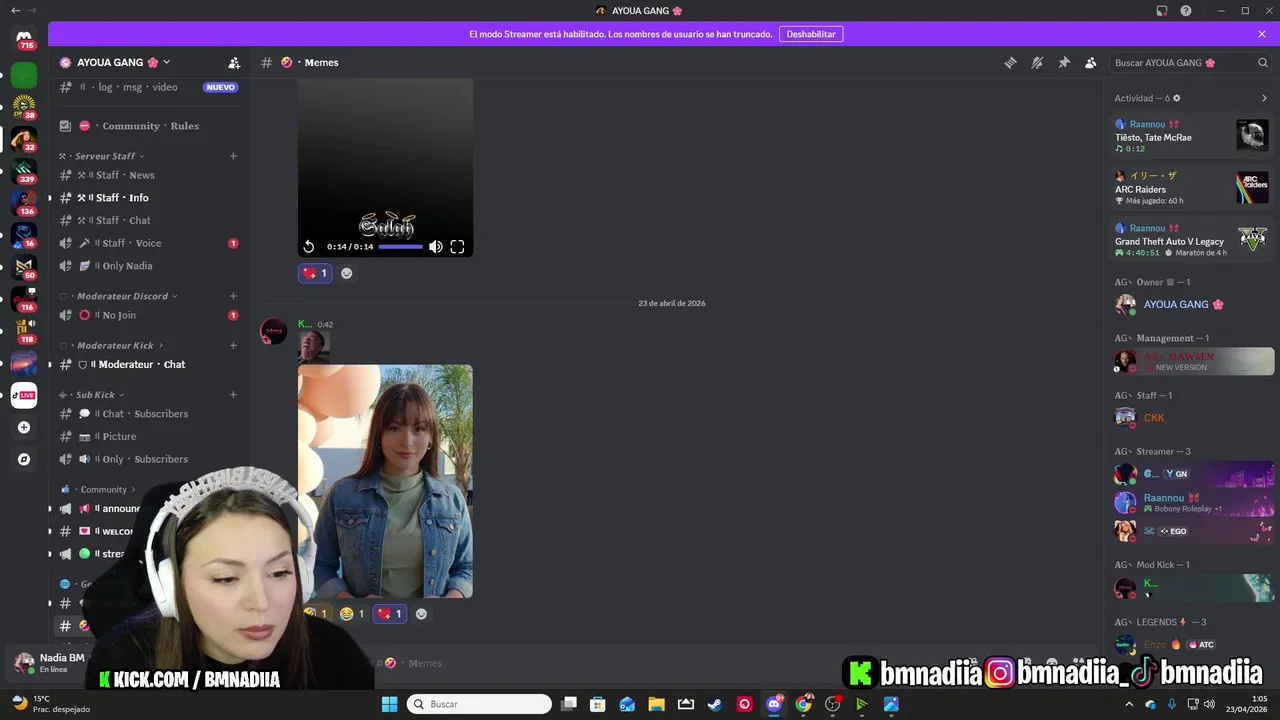Open server with 136 unread badge
Viewport: 1280px width, 720px height.
pos(24,202)
